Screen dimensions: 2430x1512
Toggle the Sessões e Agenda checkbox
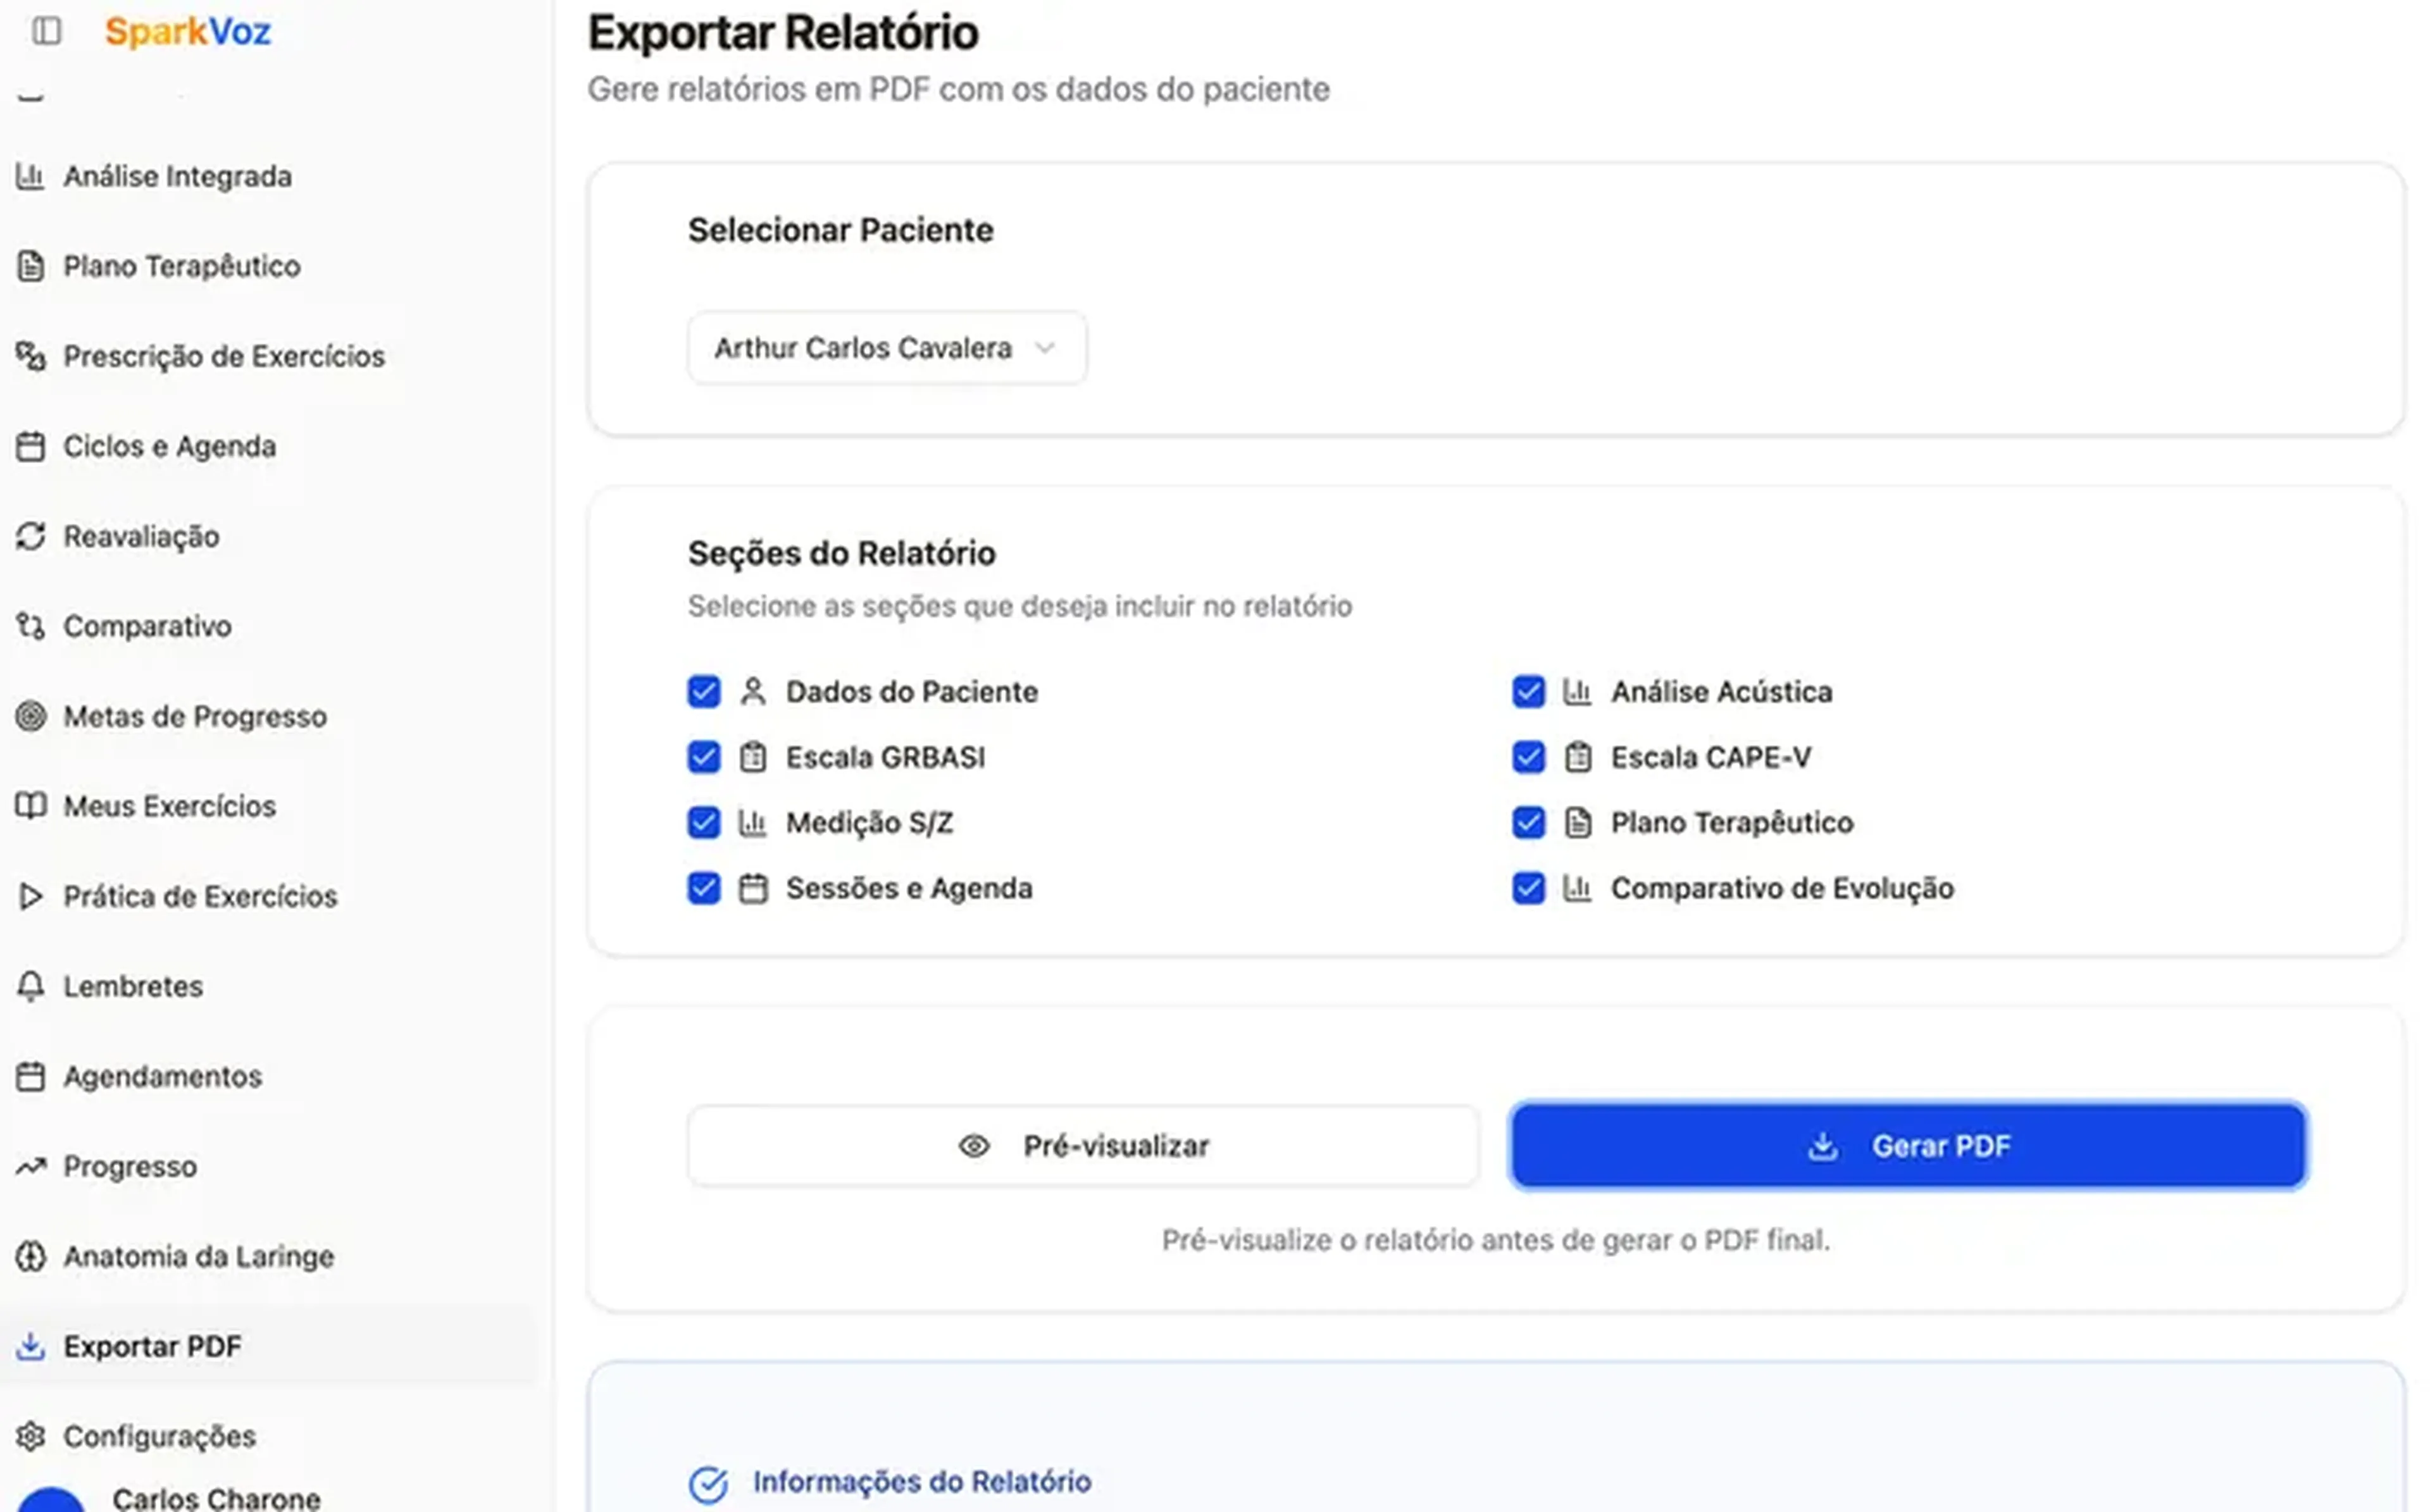point(703,888)
